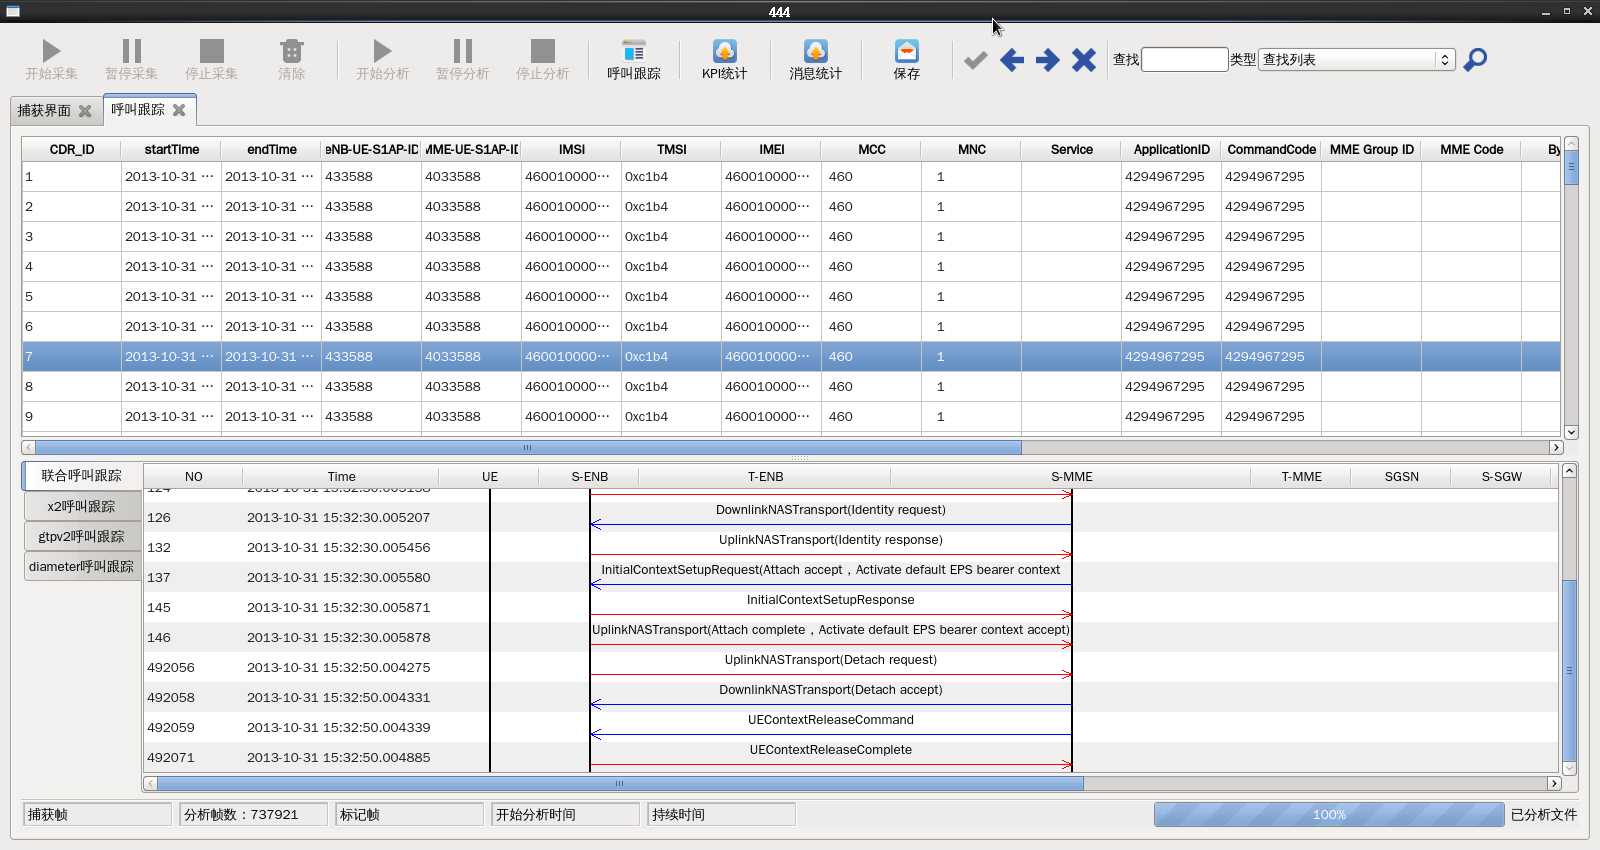
Task: Click the blue X cancel icon
Action: [1084, 60]
